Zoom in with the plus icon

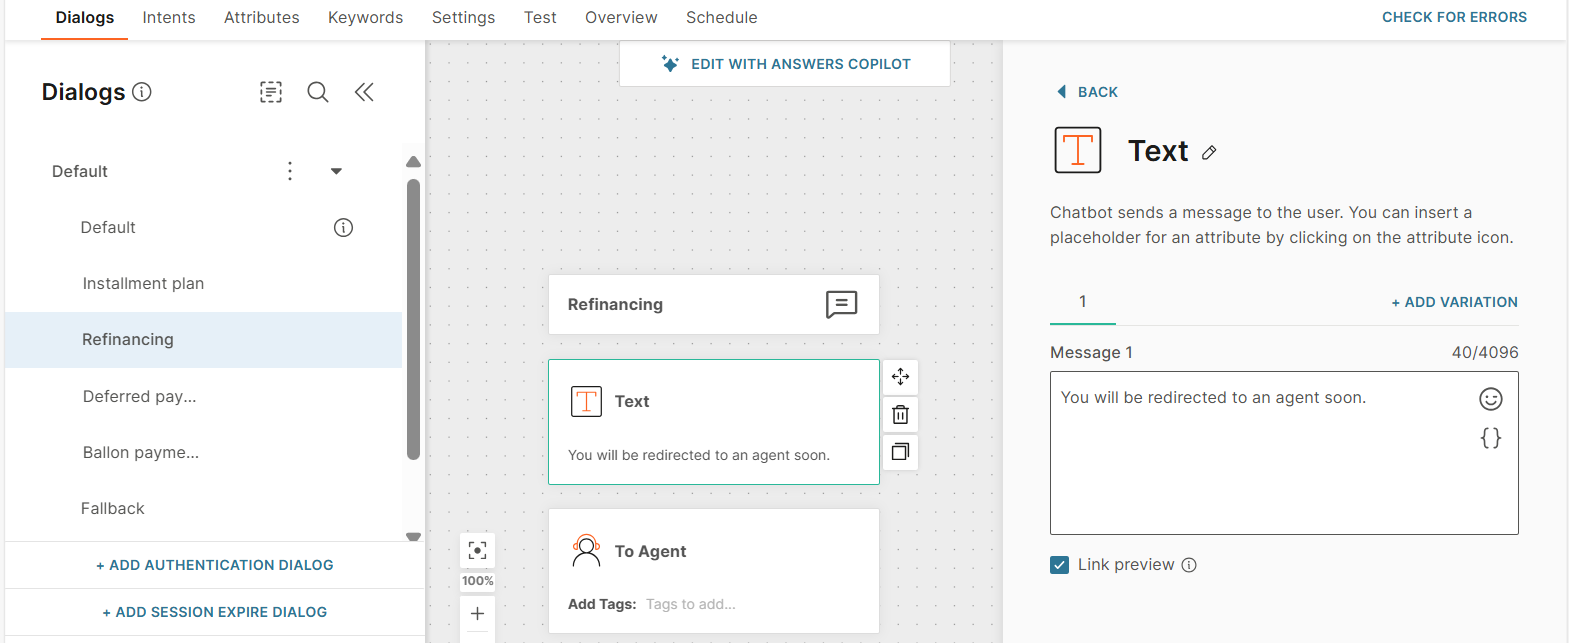pos(478,614)
